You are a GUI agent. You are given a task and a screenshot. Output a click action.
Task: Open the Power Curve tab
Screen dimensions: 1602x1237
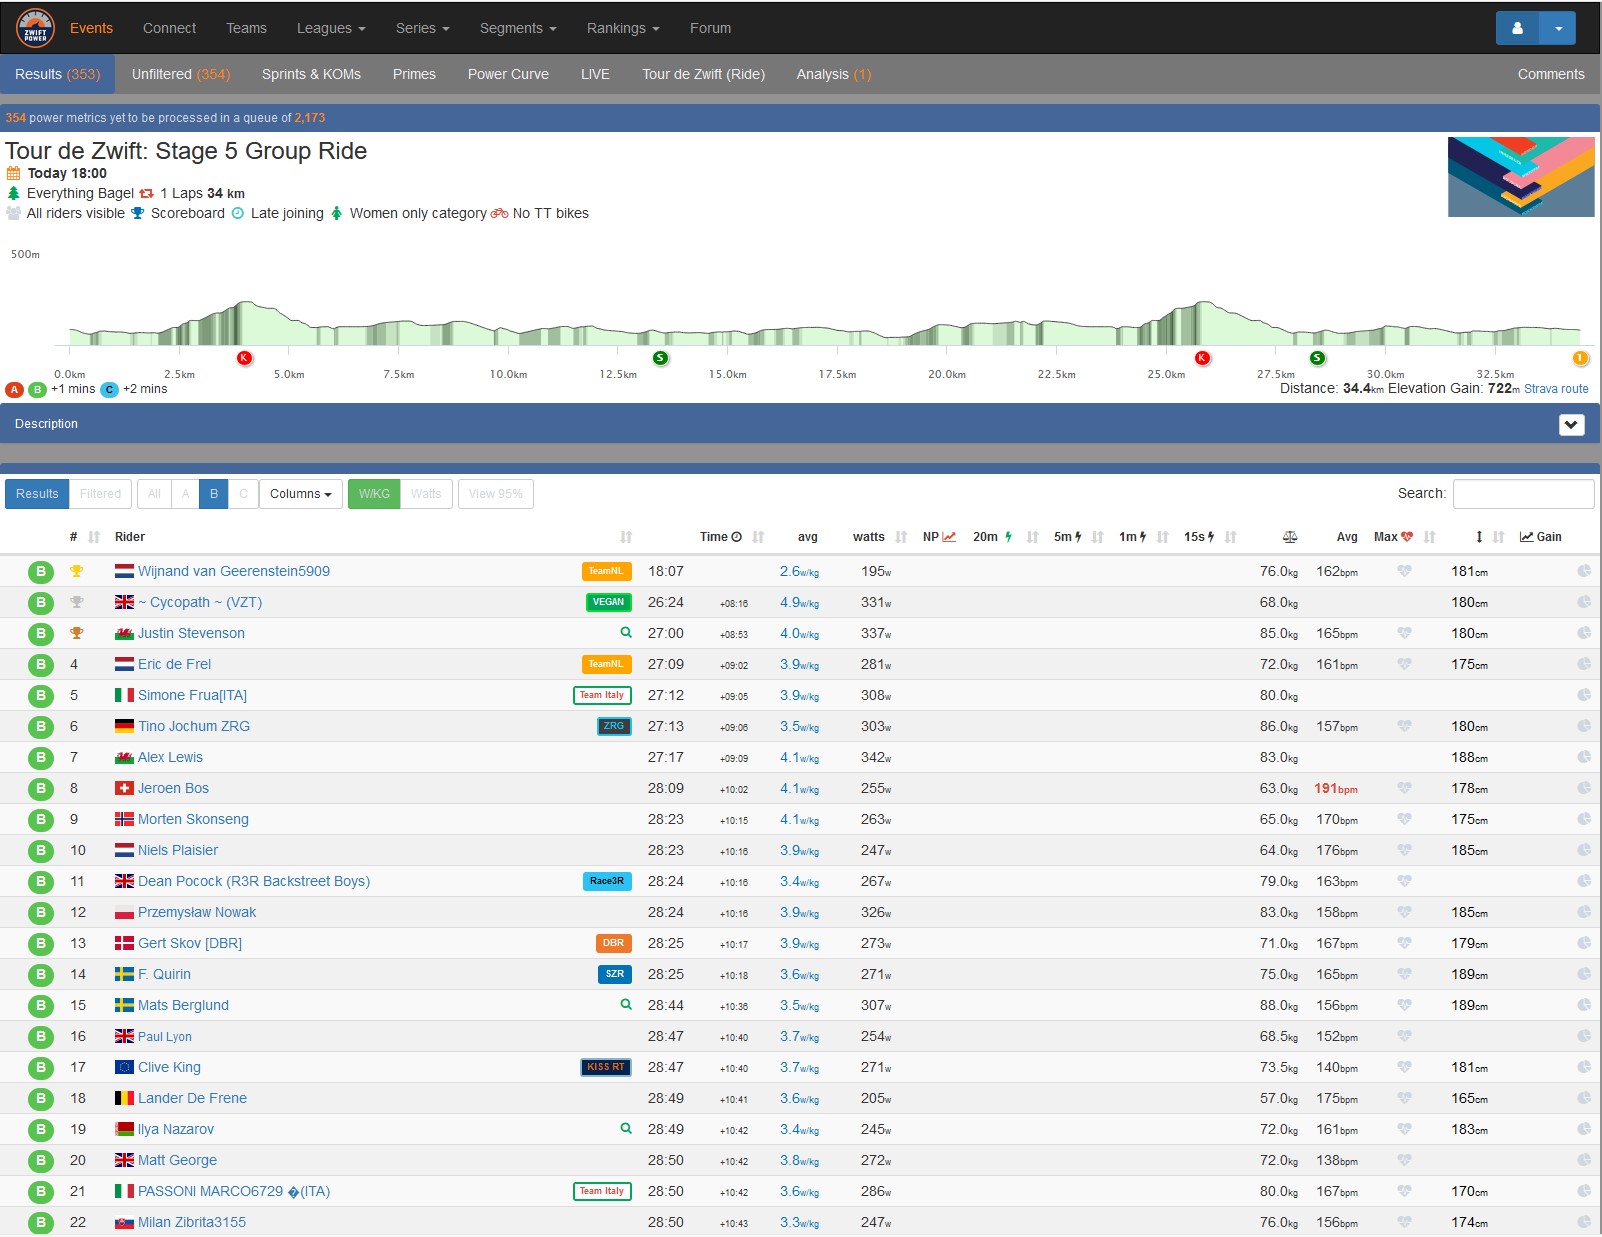pos(508,74)
